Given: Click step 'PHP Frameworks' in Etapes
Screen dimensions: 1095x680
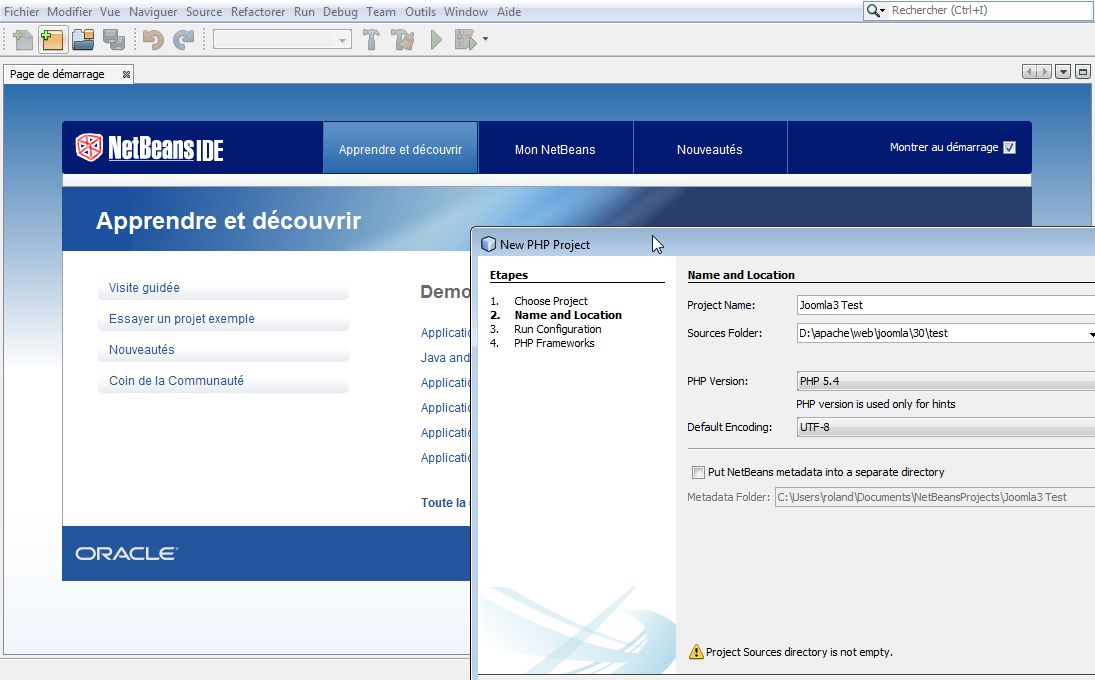Looking at the screenshot, I should [x=554, y=343].
